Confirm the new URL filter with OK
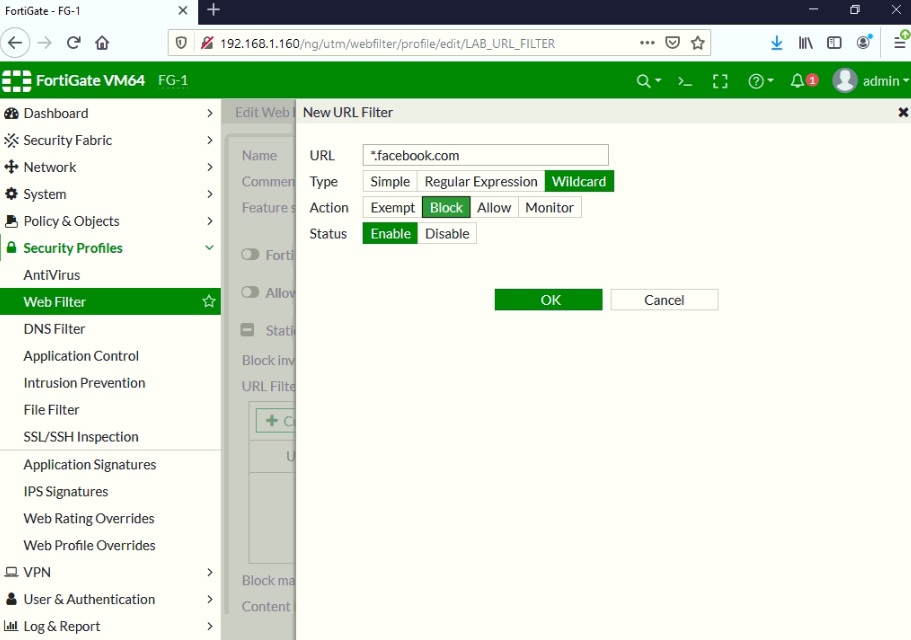Screen dimensions: 911x640 click(x=547, y=298)
